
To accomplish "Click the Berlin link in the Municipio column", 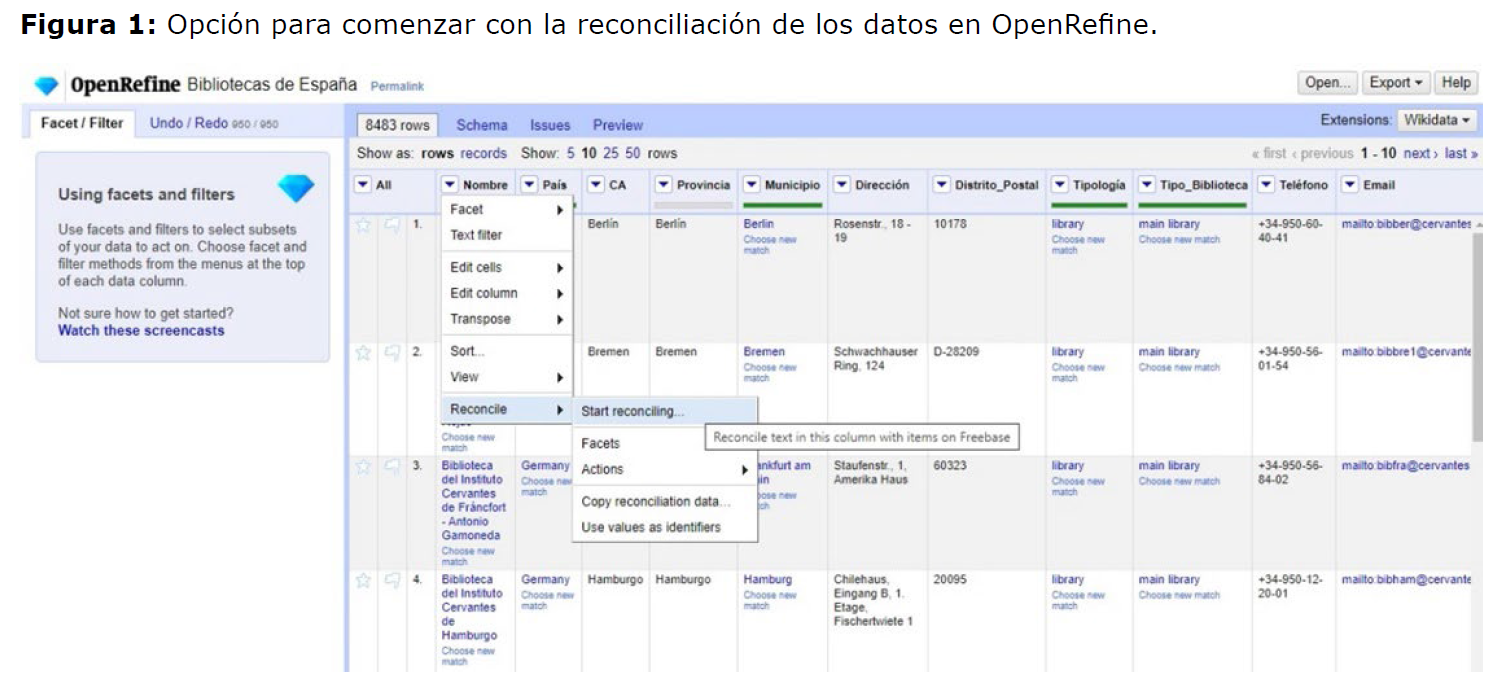I will pos(759,224).
